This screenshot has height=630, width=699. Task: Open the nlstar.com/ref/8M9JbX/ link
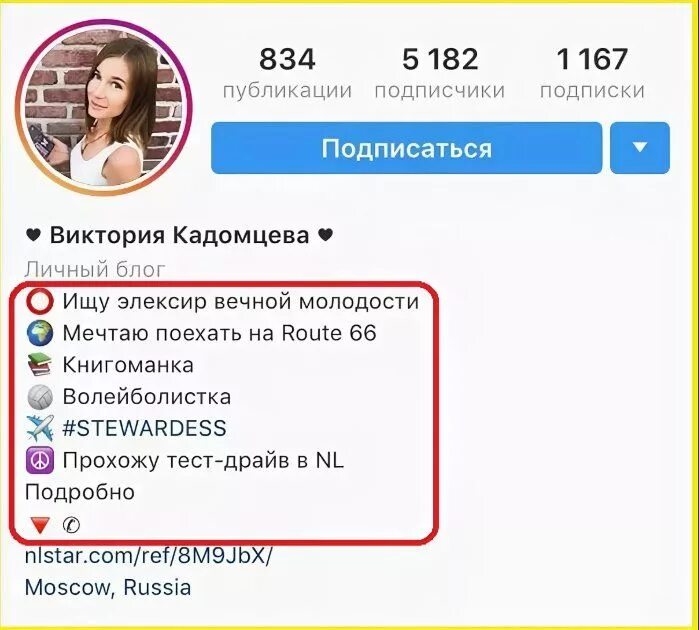coord(148,556)
